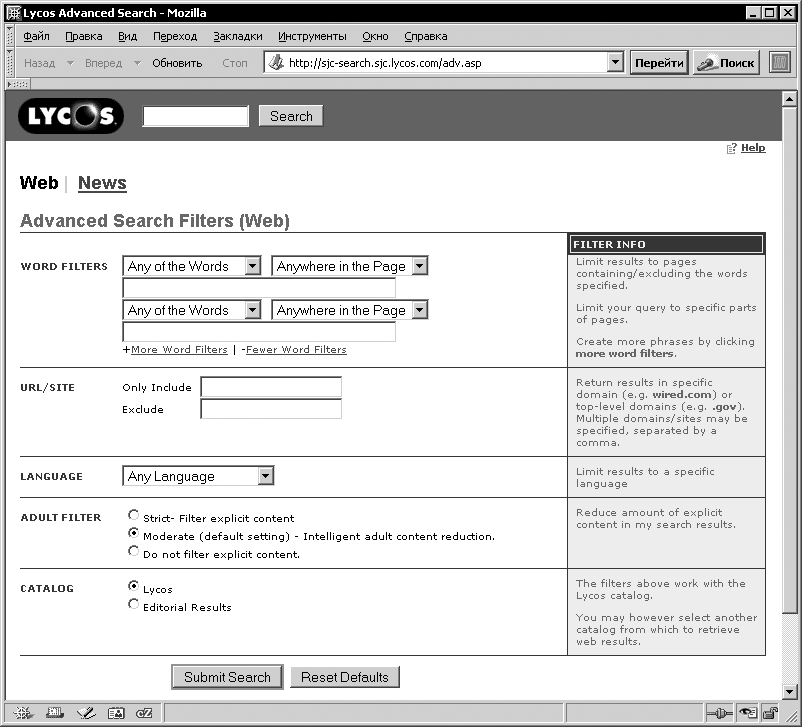Click the Поиск search button

tap(726, 63)
